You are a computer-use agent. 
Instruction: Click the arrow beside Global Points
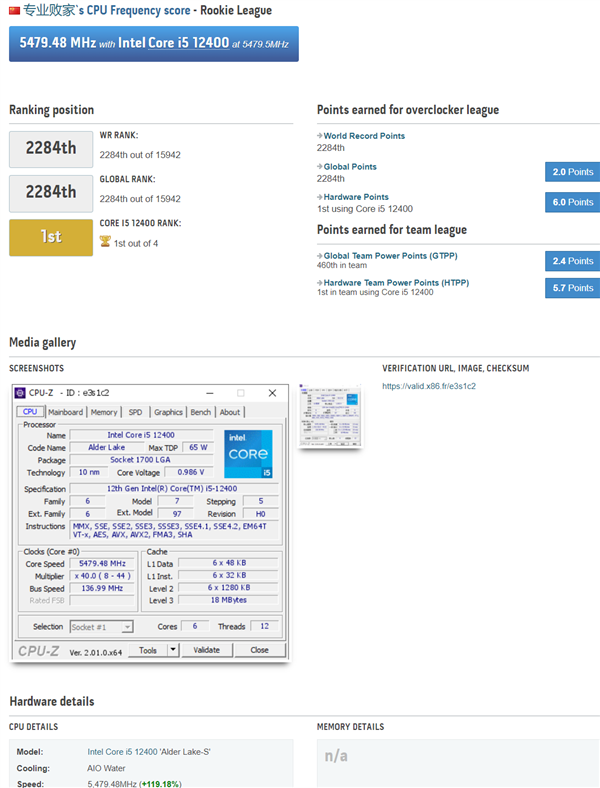click(x=320, y=166)
